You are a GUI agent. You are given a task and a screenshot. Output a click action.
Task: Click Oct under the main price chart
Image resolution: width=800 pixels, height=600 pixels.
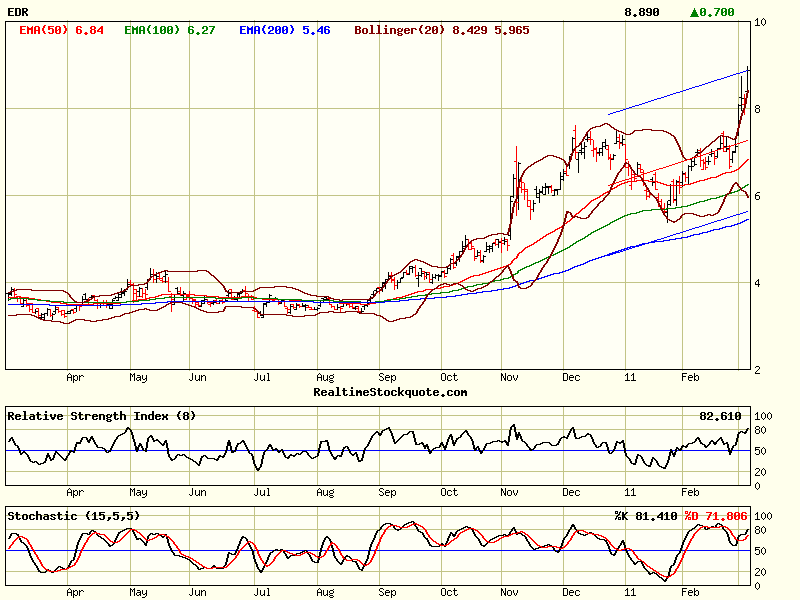point(449,378)
